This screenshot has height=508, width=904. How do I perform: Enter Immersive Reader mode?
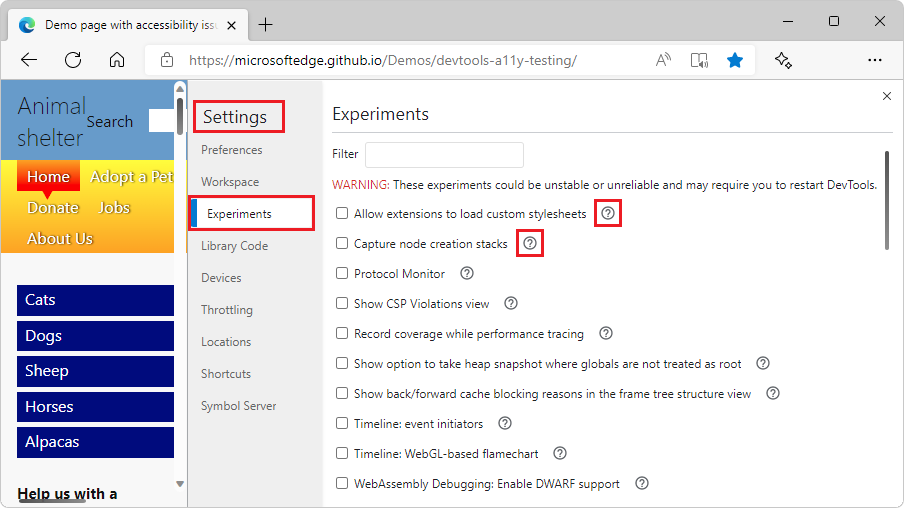(x=699, y=60)
